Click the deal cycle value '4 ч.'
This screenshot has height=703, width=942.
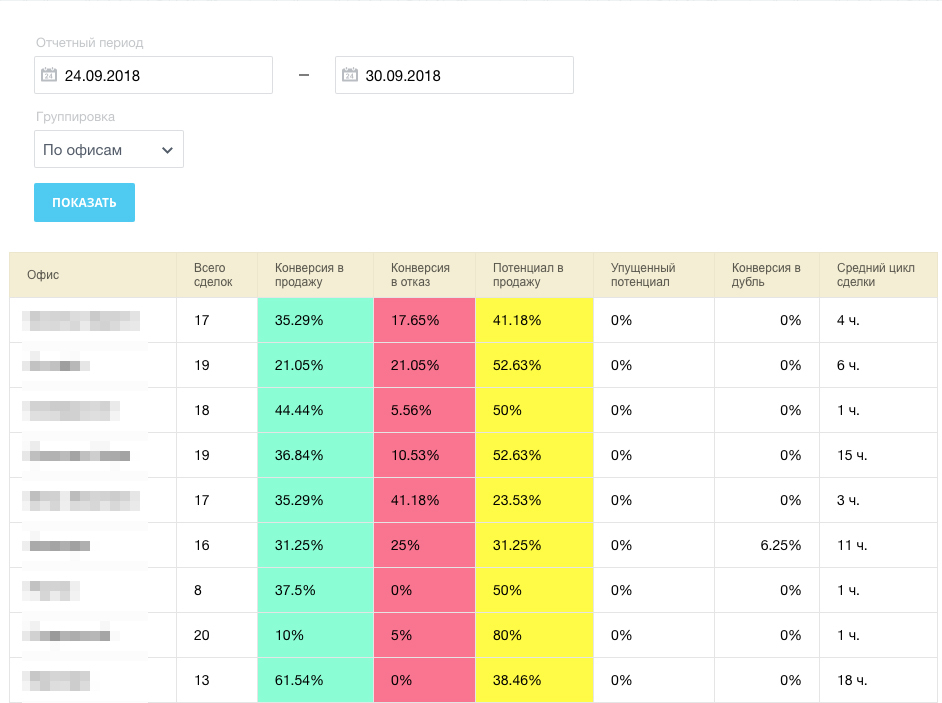point(848,320)
